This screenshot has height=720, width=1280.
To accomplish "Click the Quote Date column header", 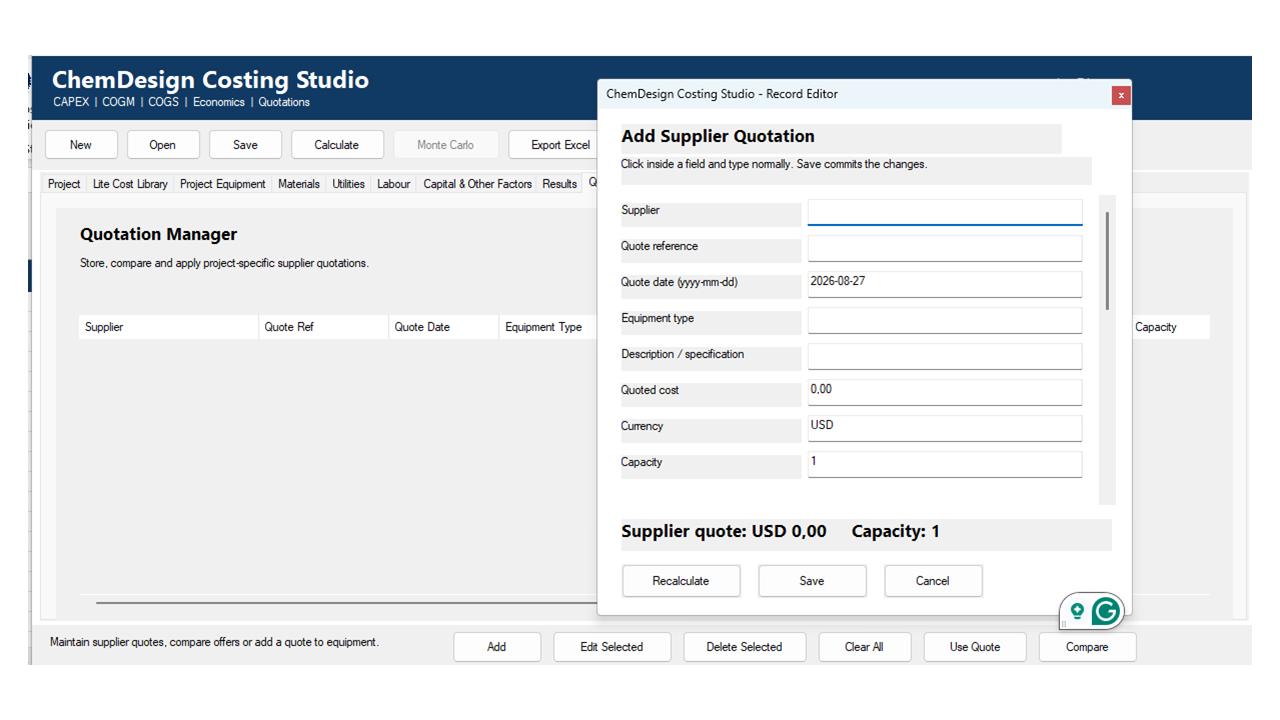I will click(x=444, y=327).
